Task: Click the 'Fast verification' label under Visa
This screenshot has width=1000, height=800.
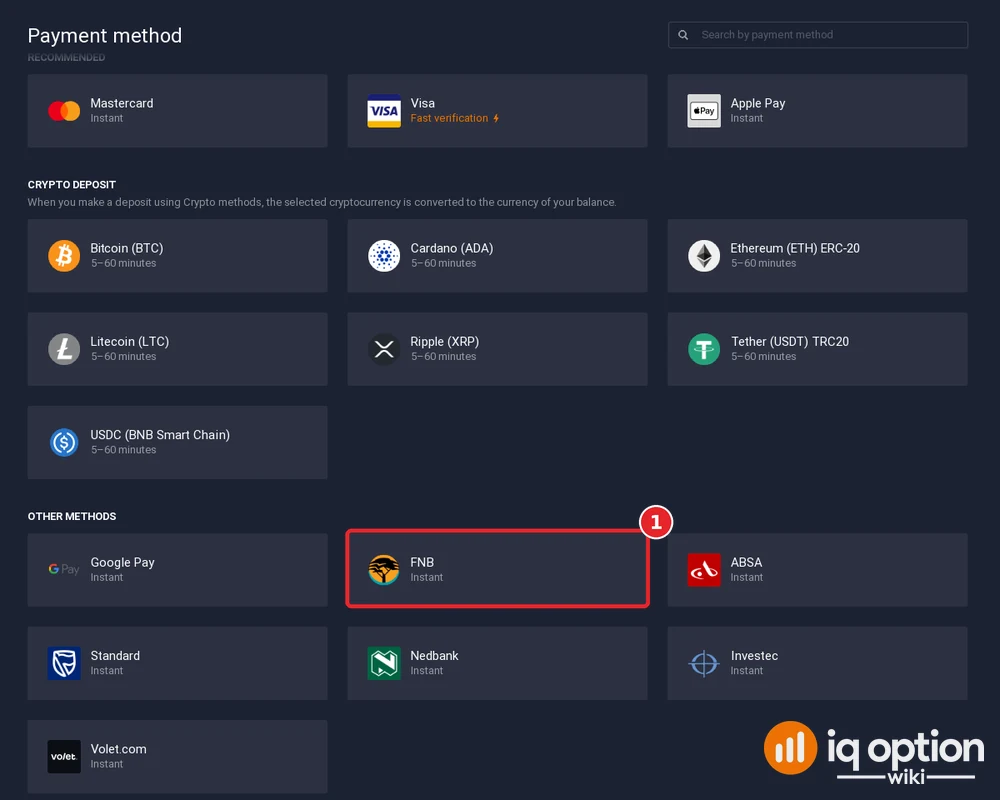Action: (x=449, y=118)
